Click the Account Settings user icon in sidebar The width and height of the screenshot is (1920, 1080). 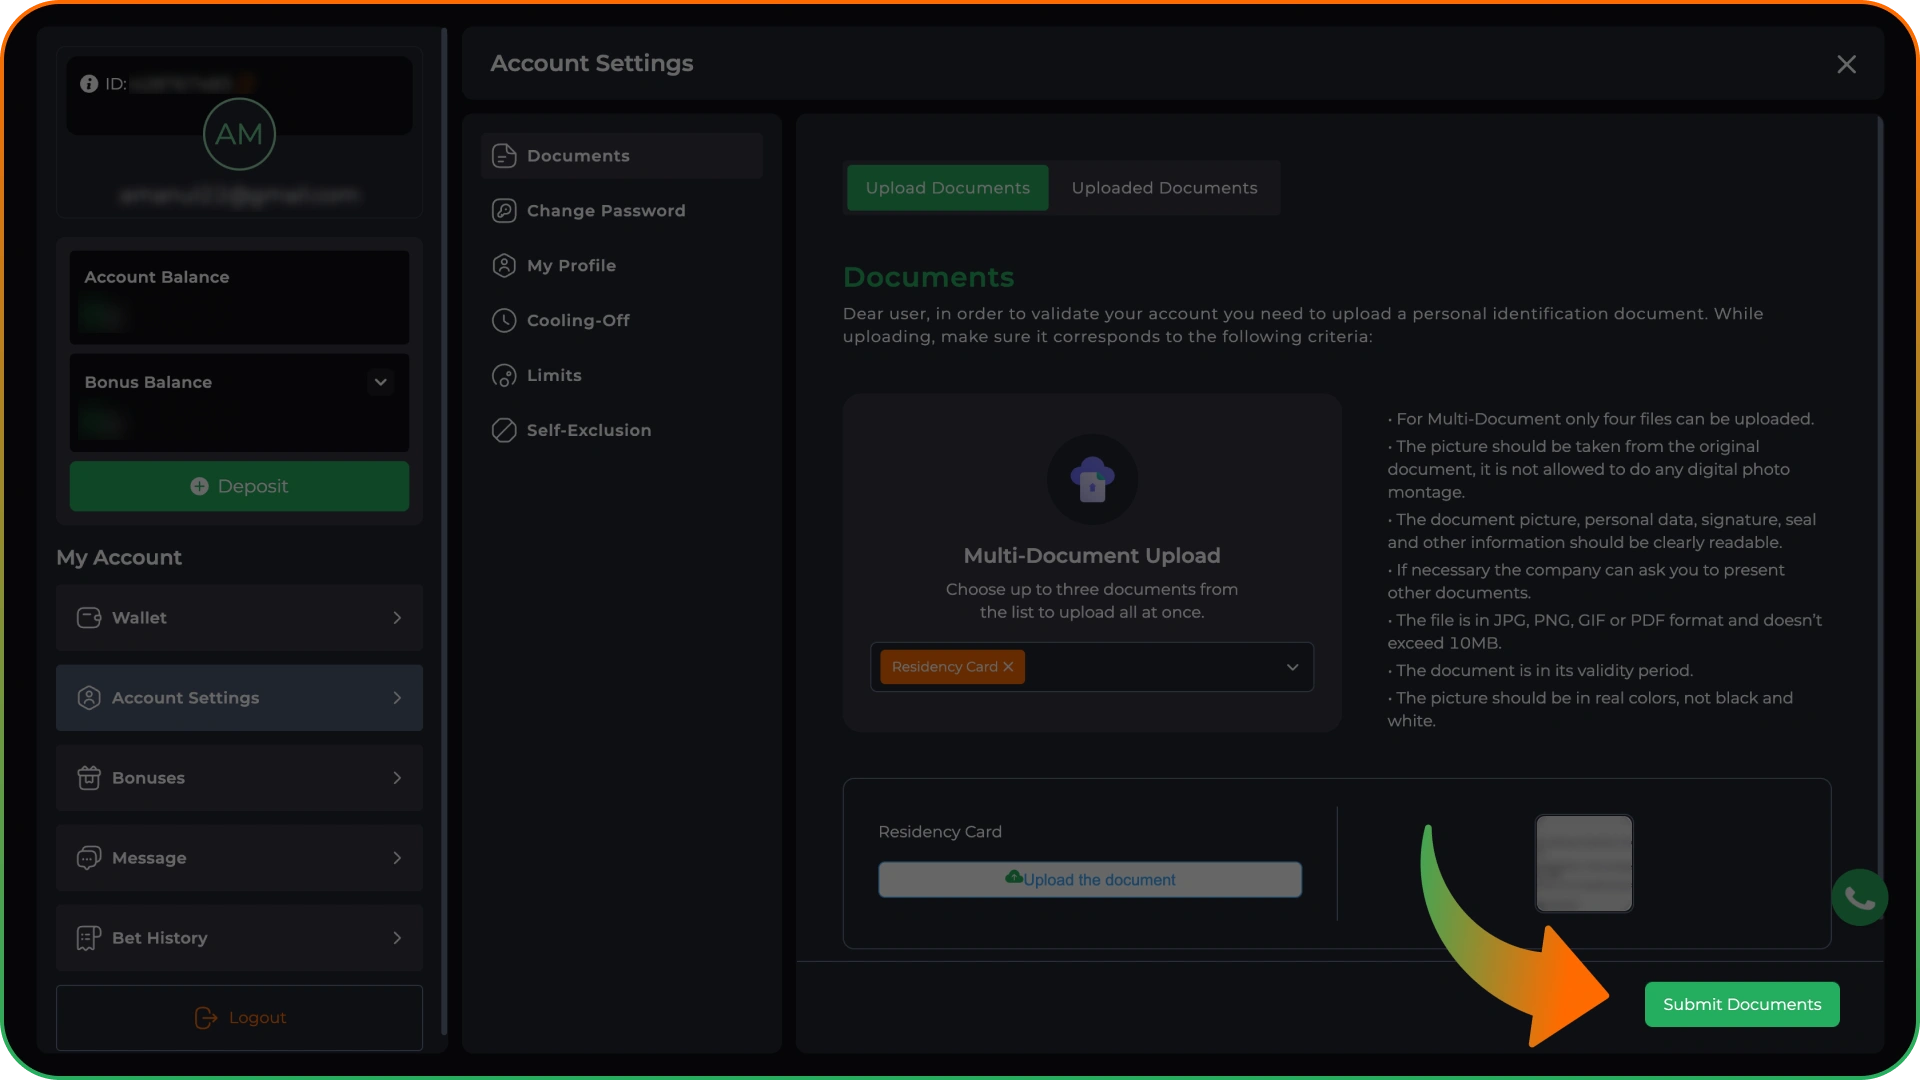[x=89, y=698]
